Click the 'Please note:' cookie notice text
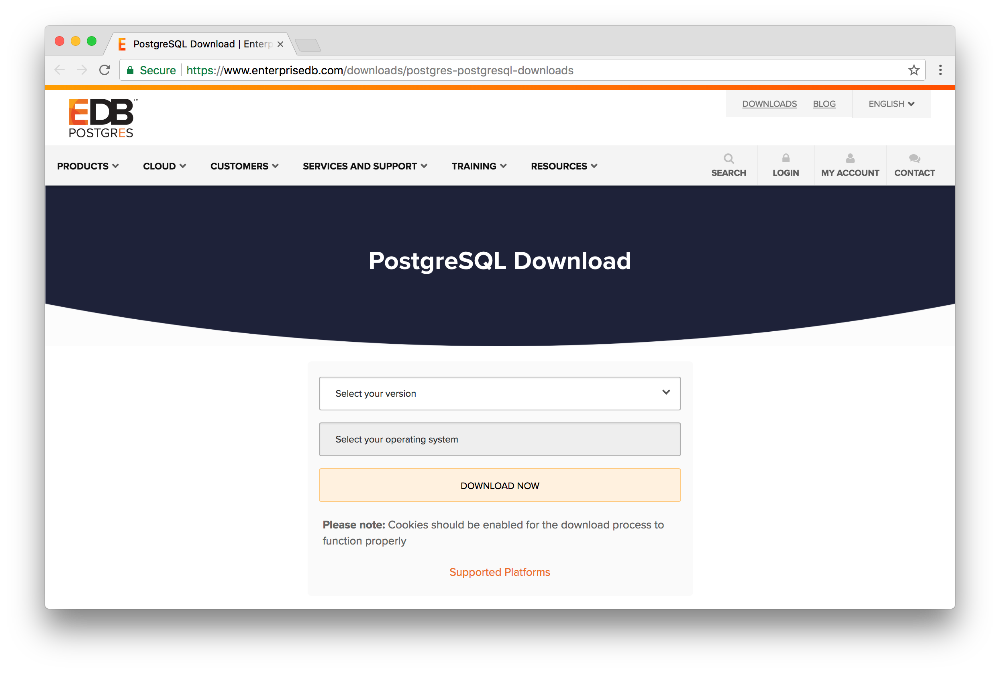The width and height of the screenshot is (1000, 673). (x=493, y=533)
